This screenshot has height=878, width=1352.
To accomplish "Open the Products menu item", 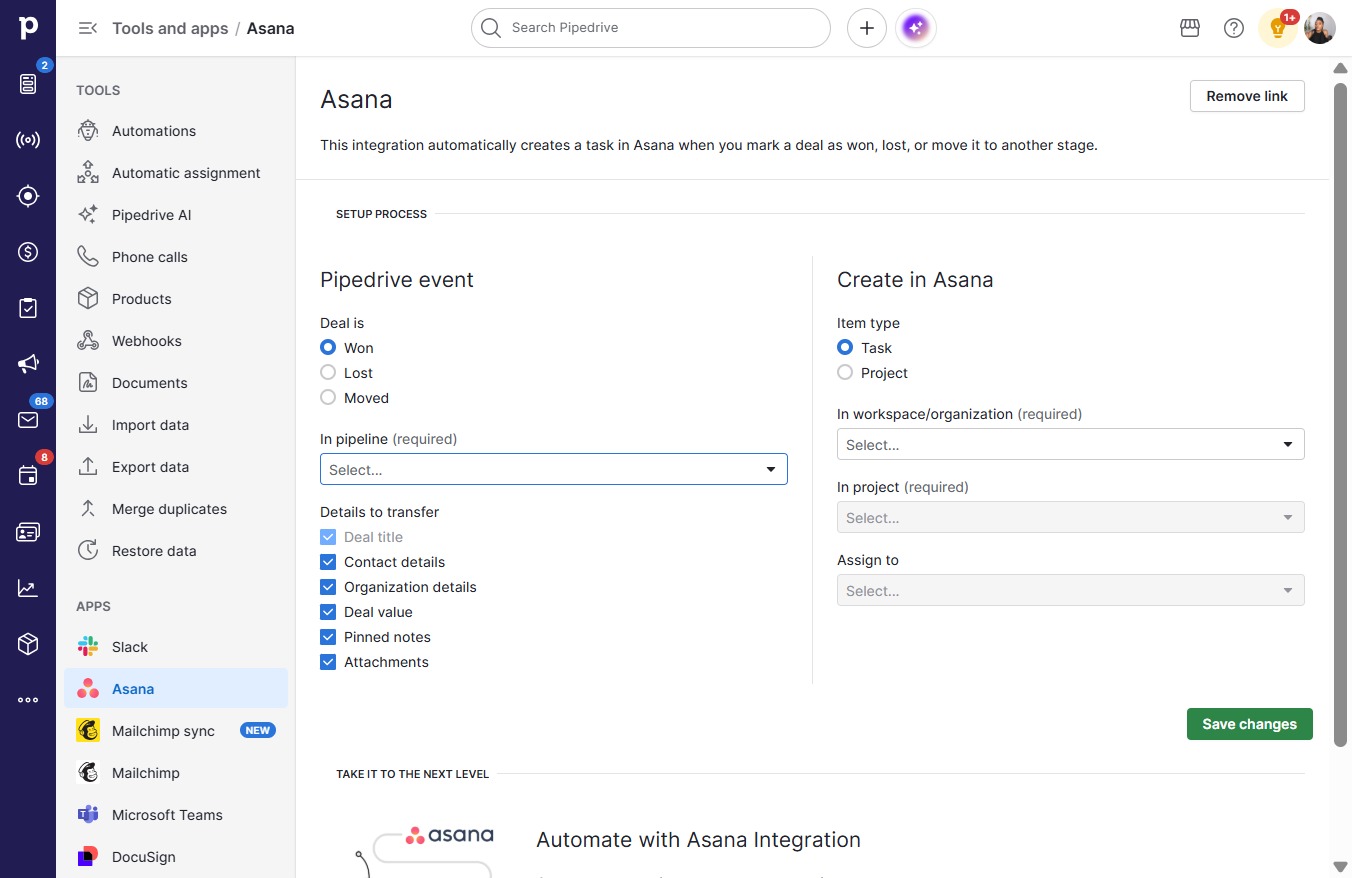I will click(176, 299).
